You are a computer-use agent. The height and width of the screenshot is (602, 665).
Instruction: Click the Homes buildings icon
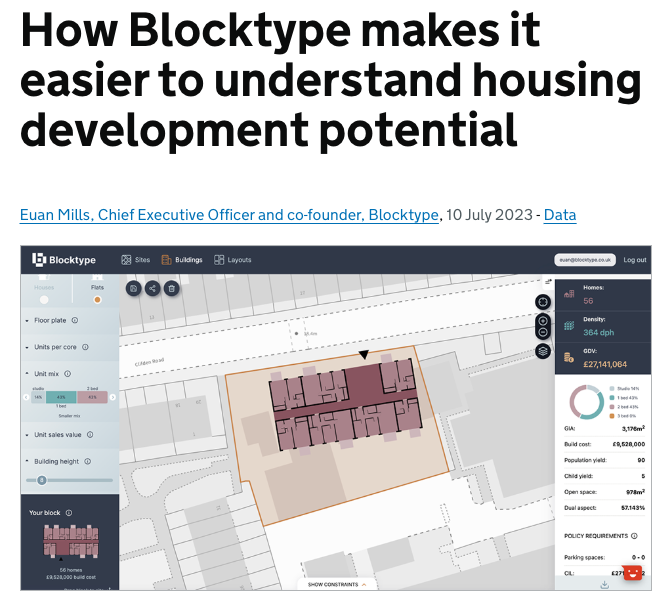569,294
